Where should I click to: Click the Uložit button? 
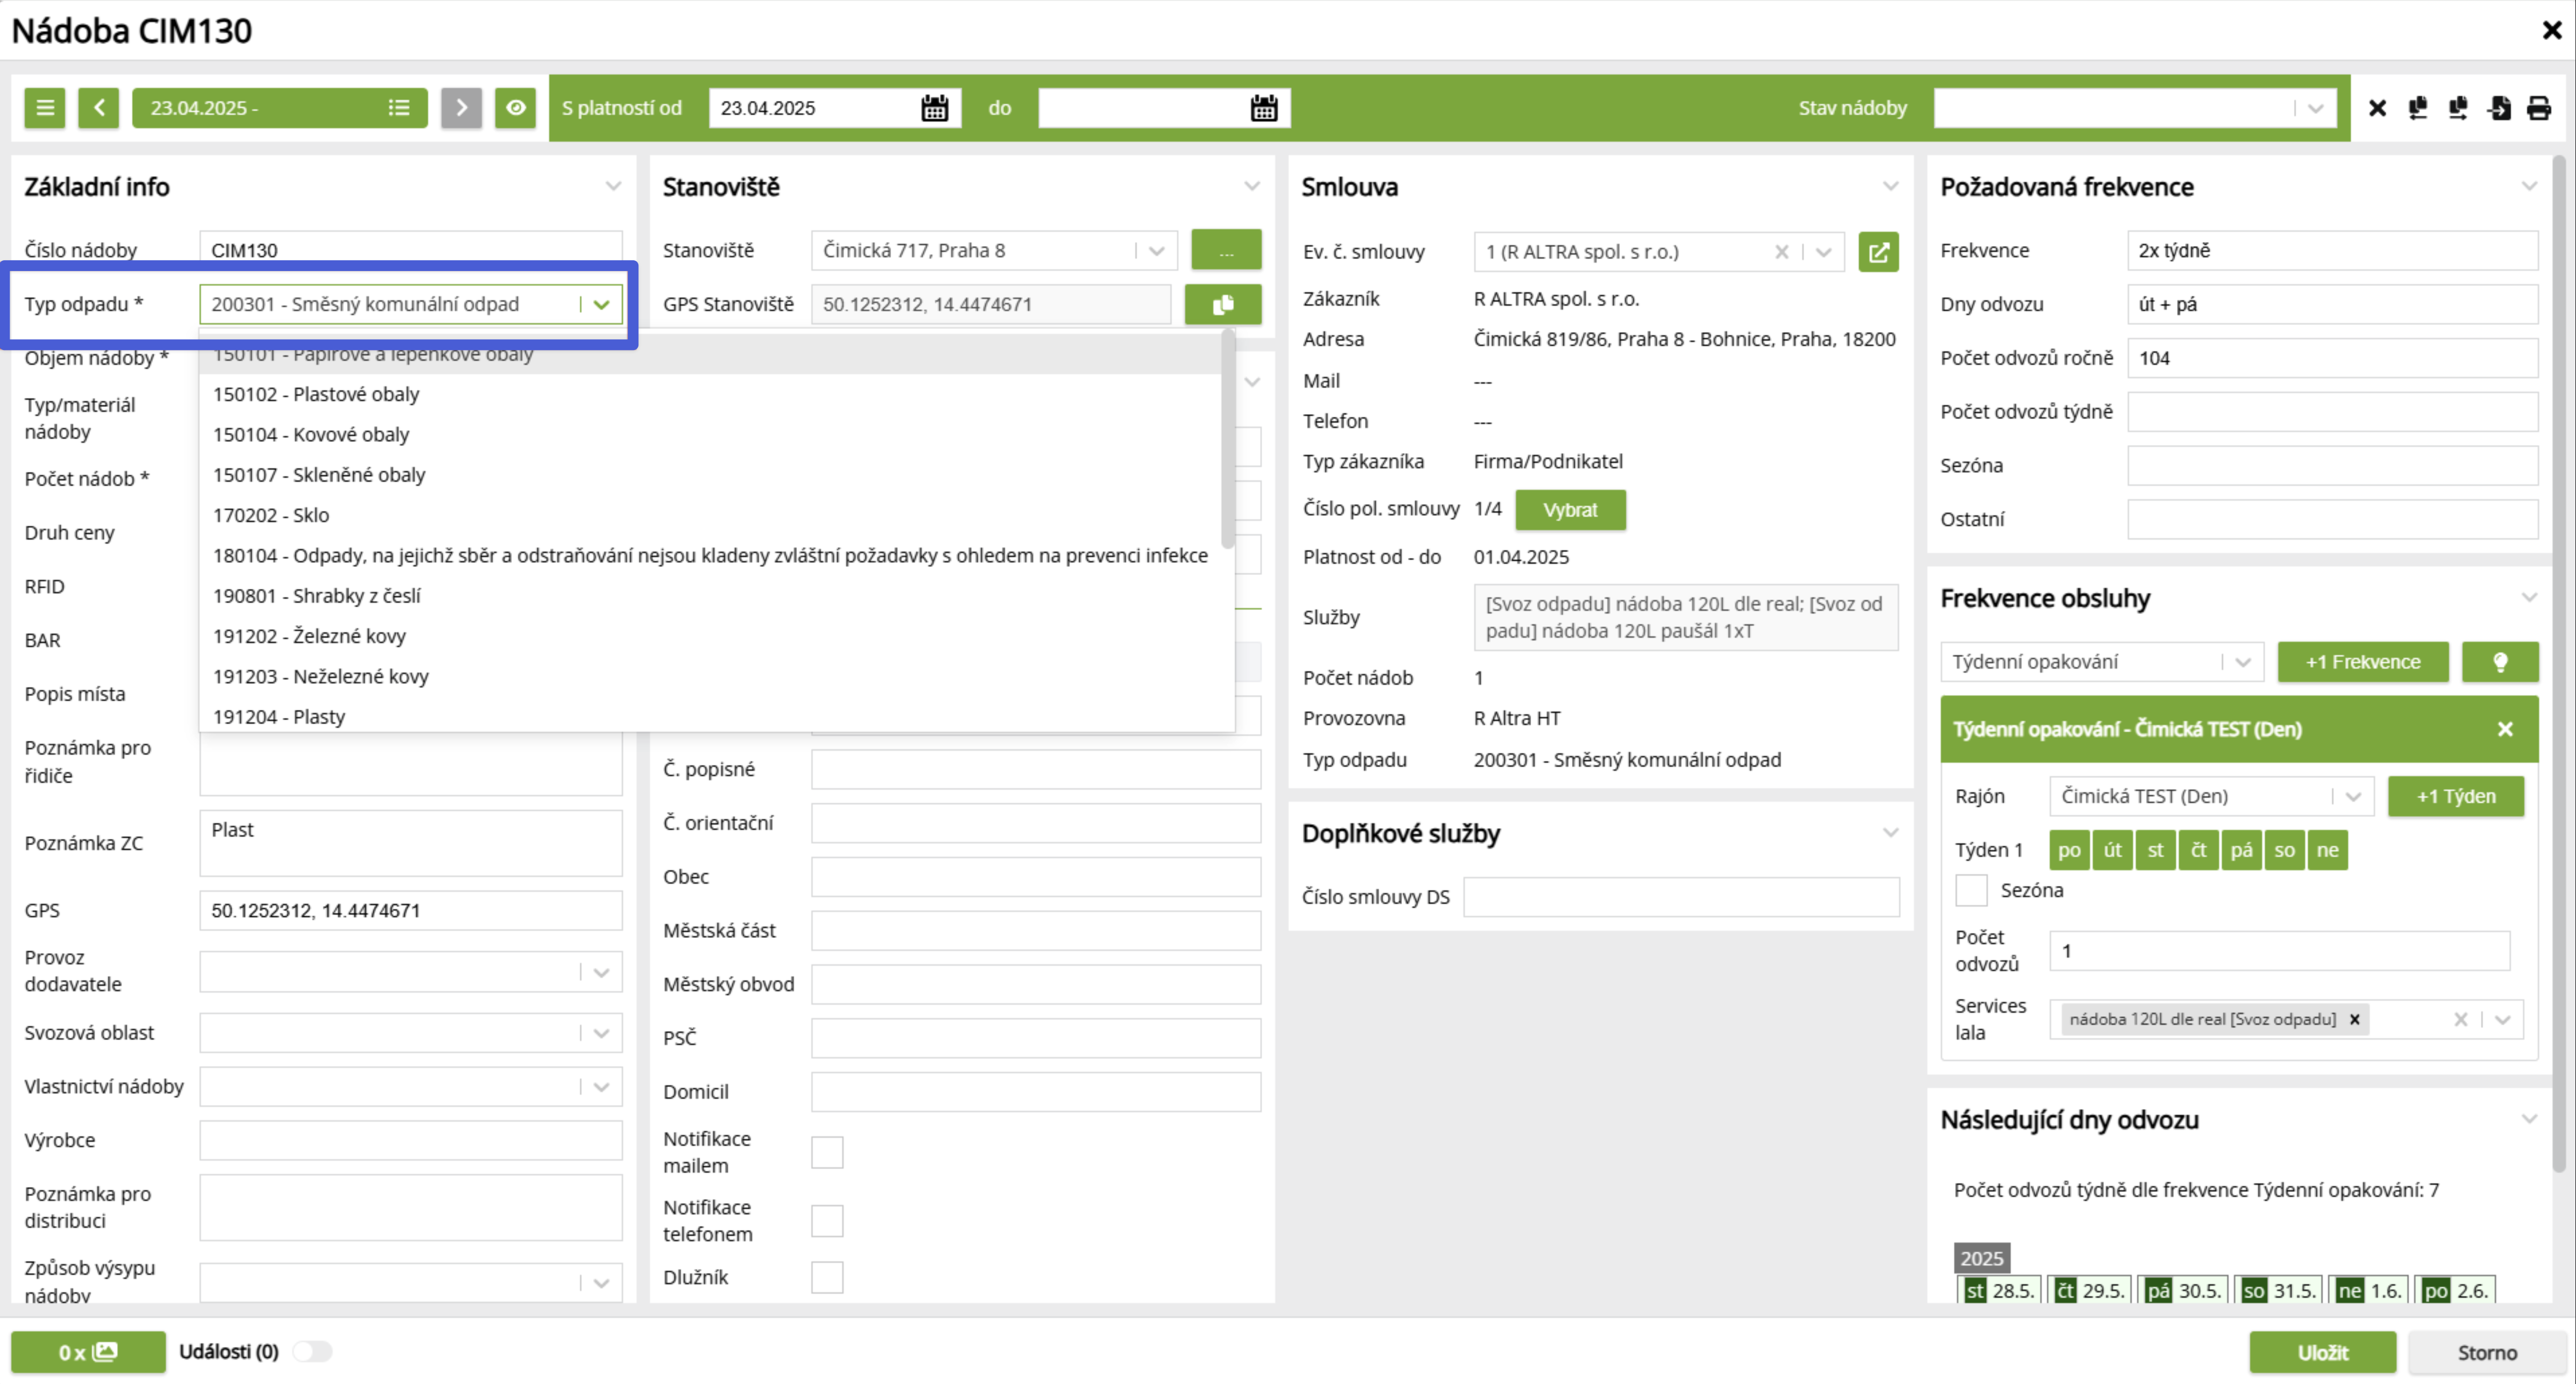pos(2322,1352)
